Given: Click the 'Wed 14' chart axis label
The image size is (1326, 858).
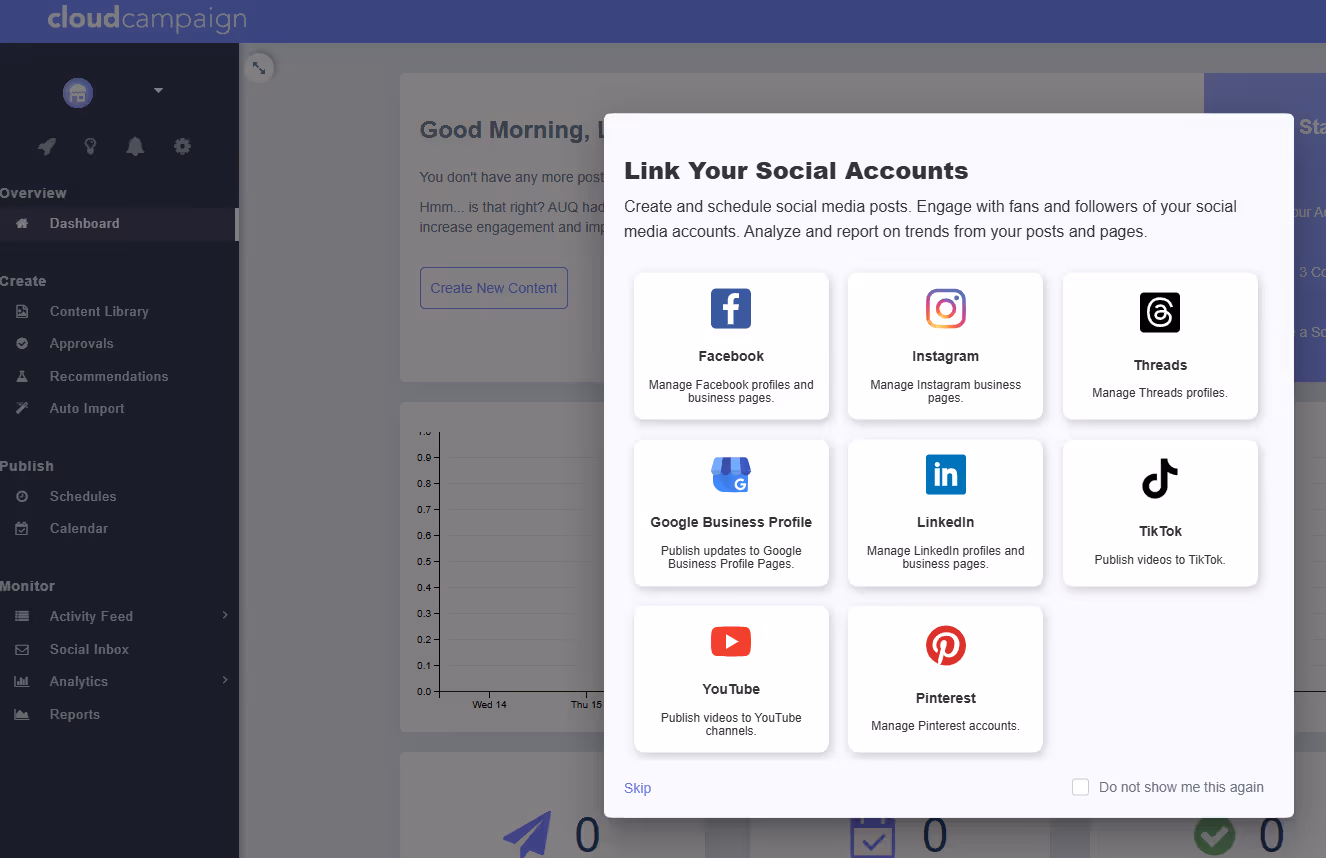Looking at the screenshot, I should (x=489, y=705).
